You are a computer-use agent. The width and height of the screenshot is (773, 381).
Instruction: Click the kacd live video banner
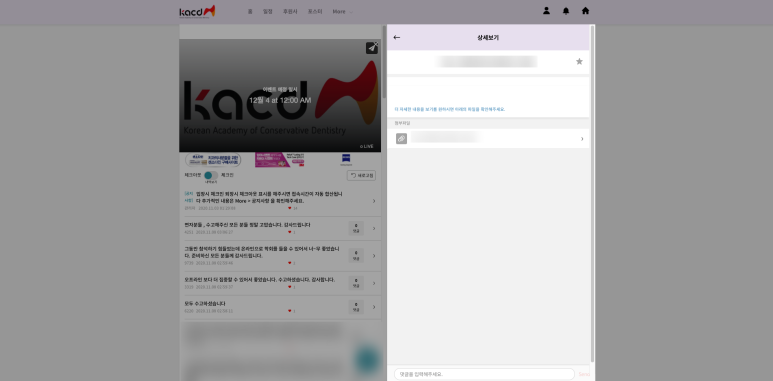click(x=280, y=96)
